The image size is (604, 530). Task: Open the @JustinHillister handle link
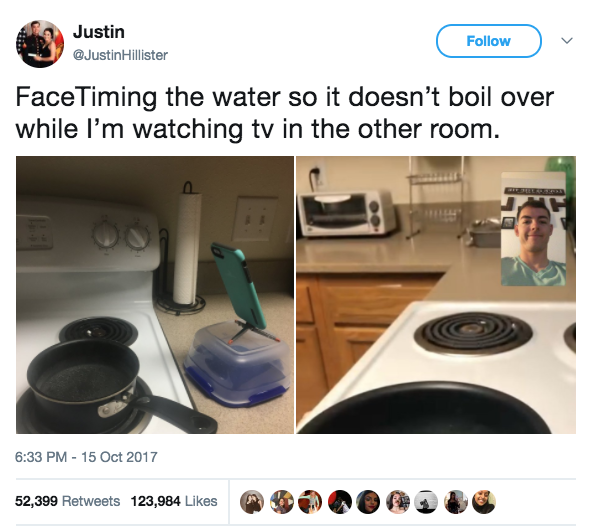click(x=120, y=55)
